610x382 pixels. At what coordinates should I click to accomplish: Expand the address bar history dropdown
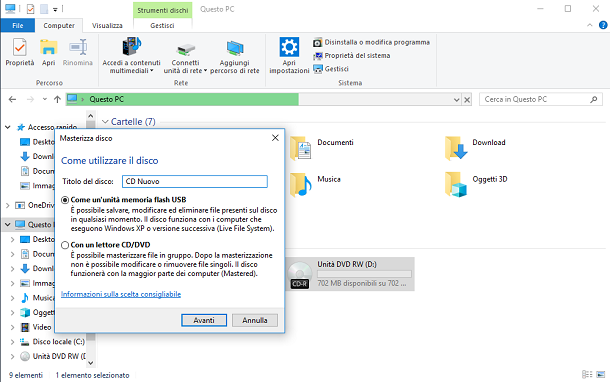pyautogui.click(x=457, y=100)
